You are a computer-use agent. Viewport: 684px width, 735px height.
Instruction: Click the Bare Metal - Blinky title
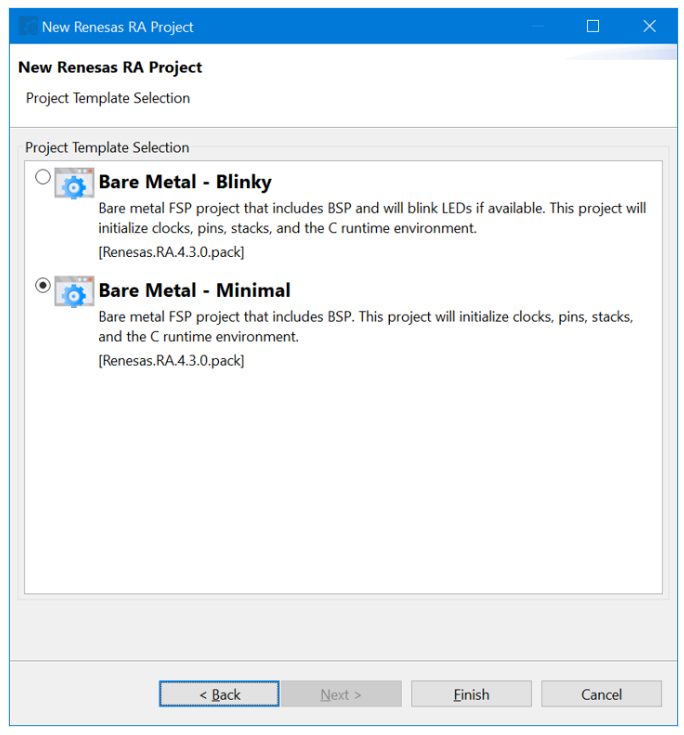tap(185, 182)
